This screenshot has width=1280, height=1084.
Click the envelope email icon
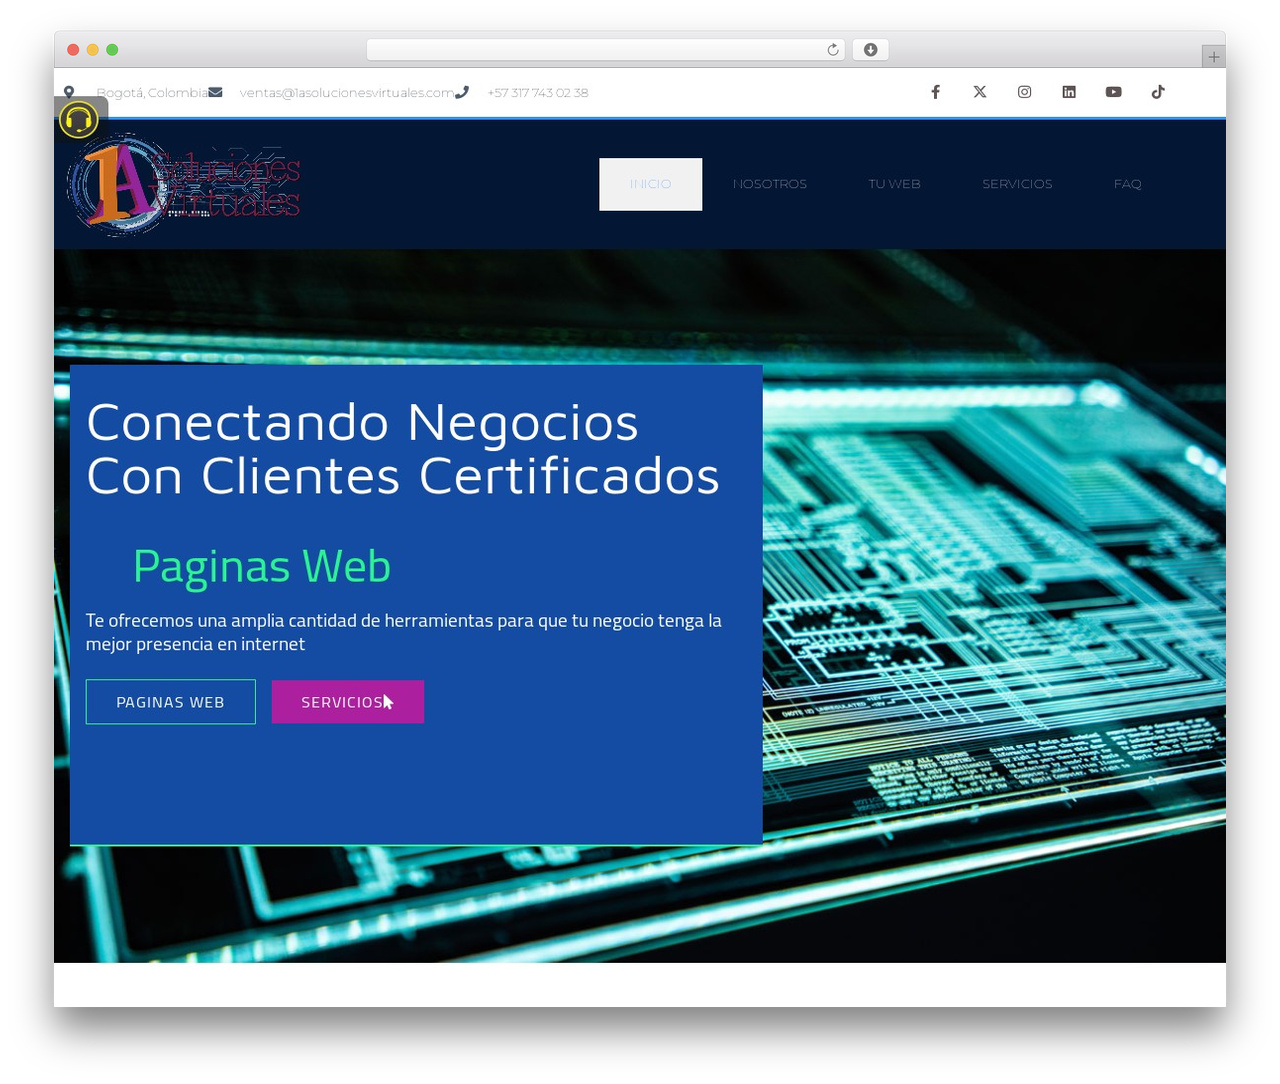click(x=215, y=92)
